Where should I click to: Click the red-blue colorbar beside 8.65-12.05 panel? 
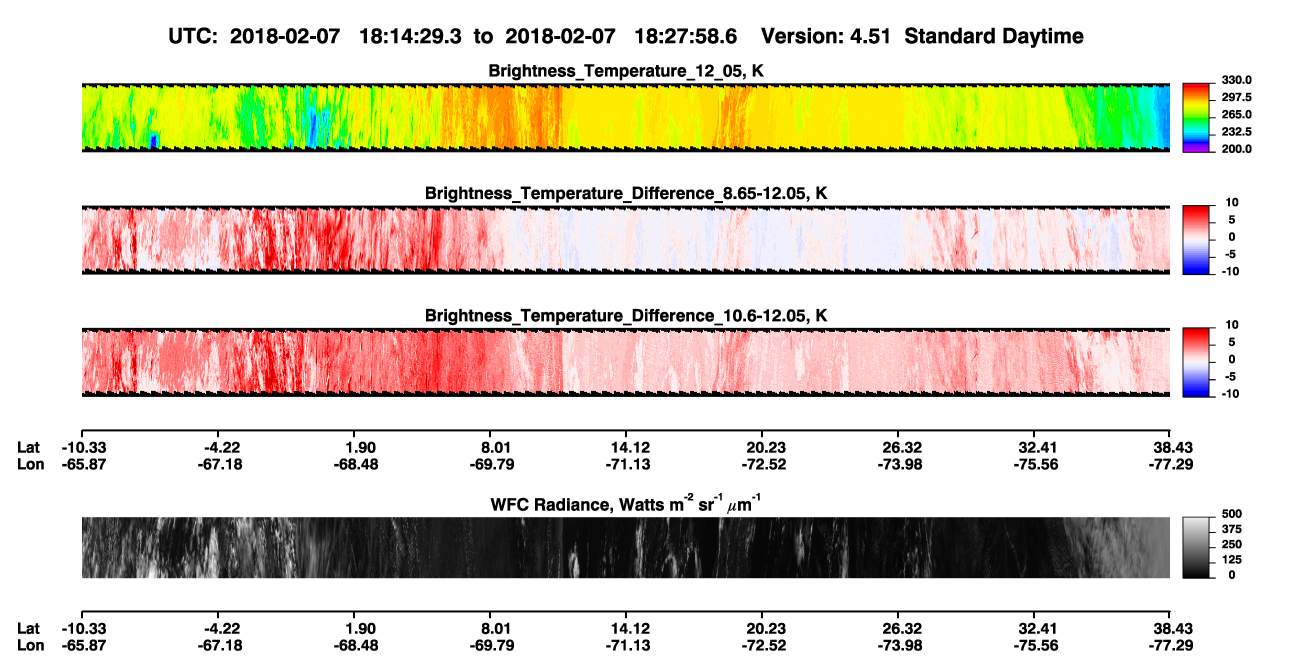(1197, 238)
